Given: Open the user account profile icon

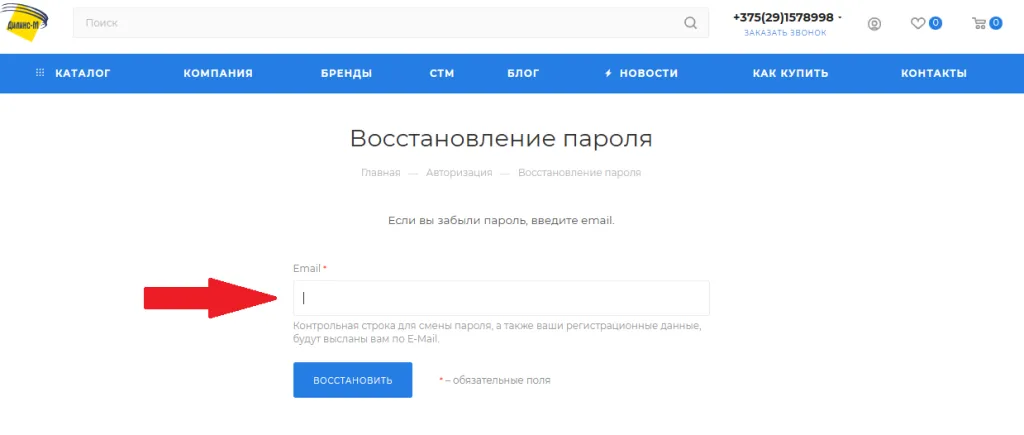Looking at the screenshot, I should [x=875, y=24].
